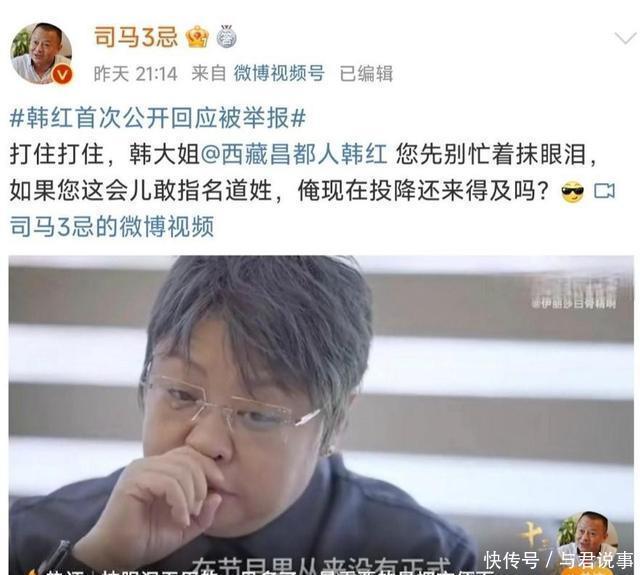The image size is (640, 575).
Task: Click the gold plus icon in video
Action: pyautogui.click(x=531, y=534)
